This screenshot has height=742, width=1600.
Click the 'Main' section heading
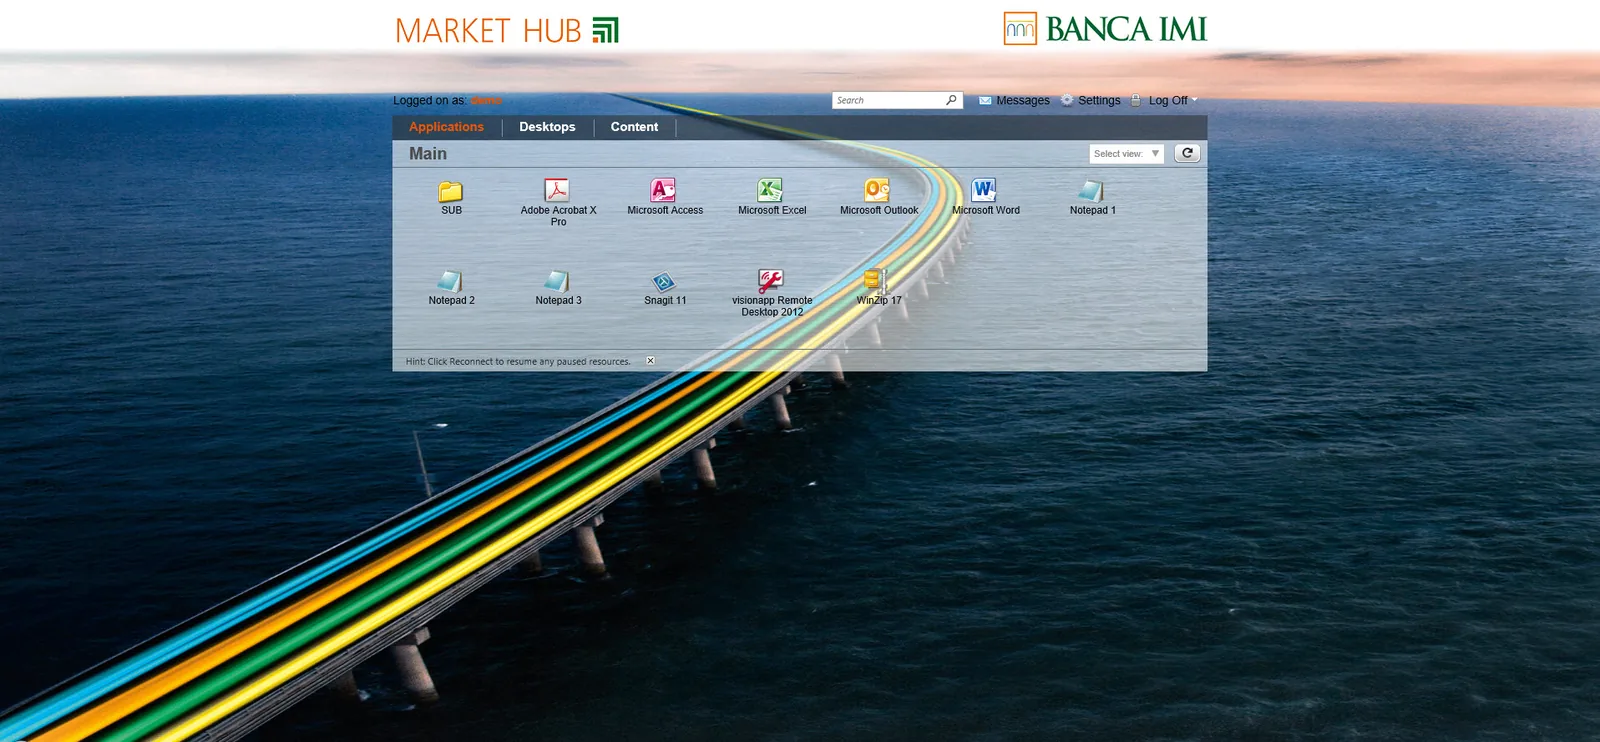(x=428, y=154)
